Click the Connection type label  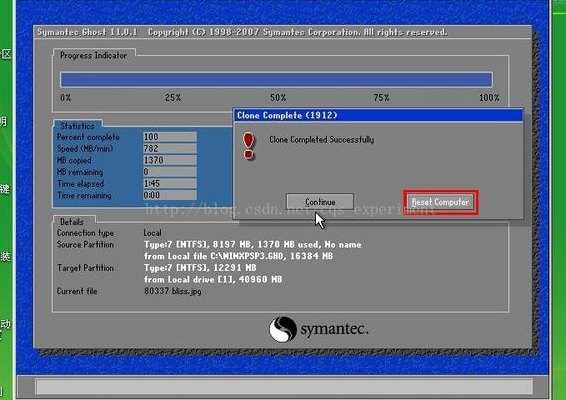(x=85, y=233)
